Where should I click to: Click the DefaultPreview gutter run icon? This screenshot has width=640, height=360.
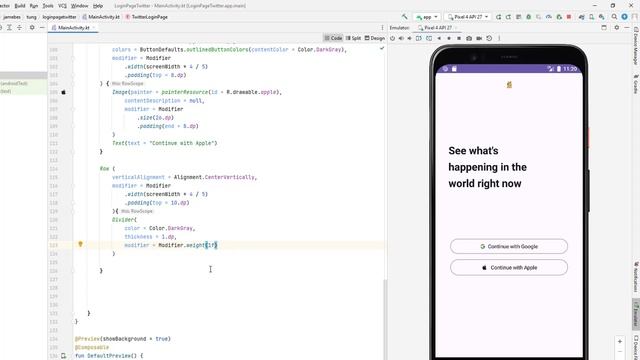(x=64, y=356)
